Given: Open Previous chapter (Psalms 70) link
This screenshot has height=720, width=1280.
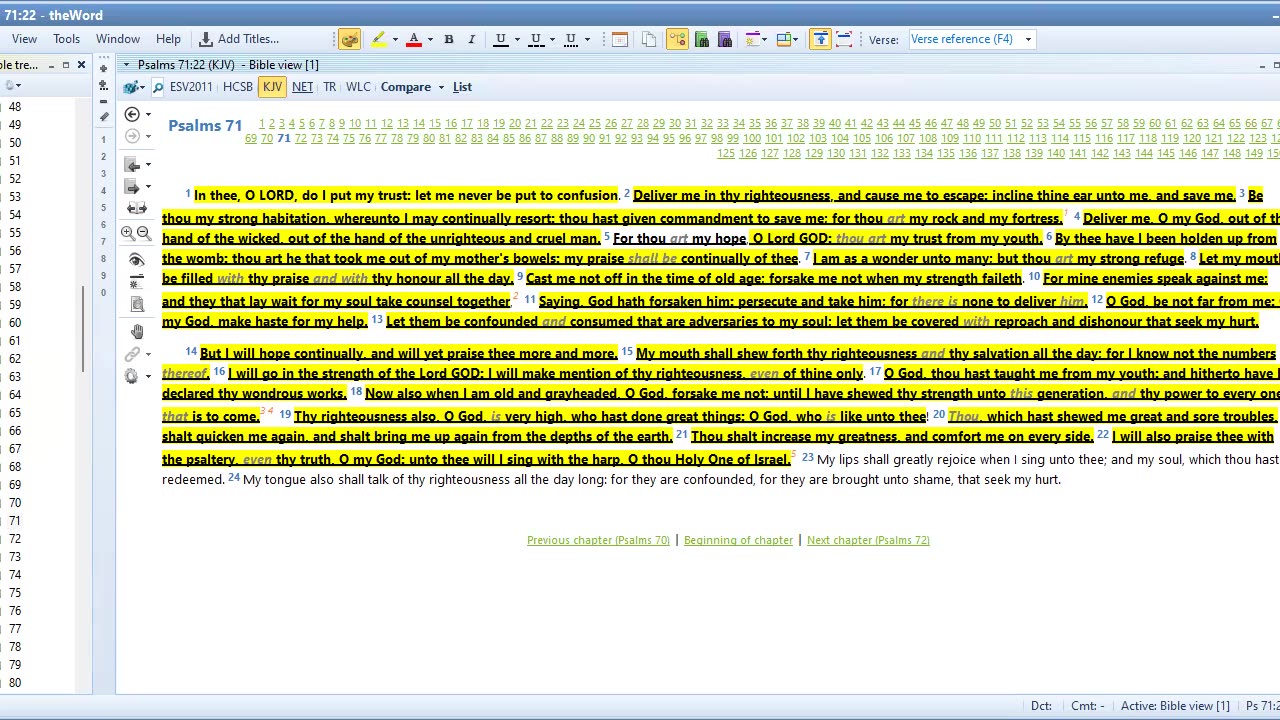Looking at the screenshot, I should 598,540.
